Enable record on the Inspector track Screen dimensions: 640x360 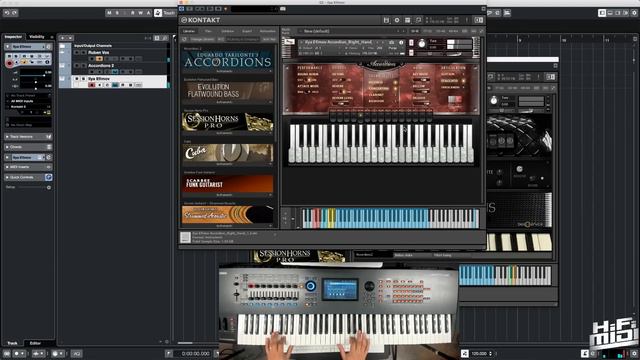[x=9, y=63]
